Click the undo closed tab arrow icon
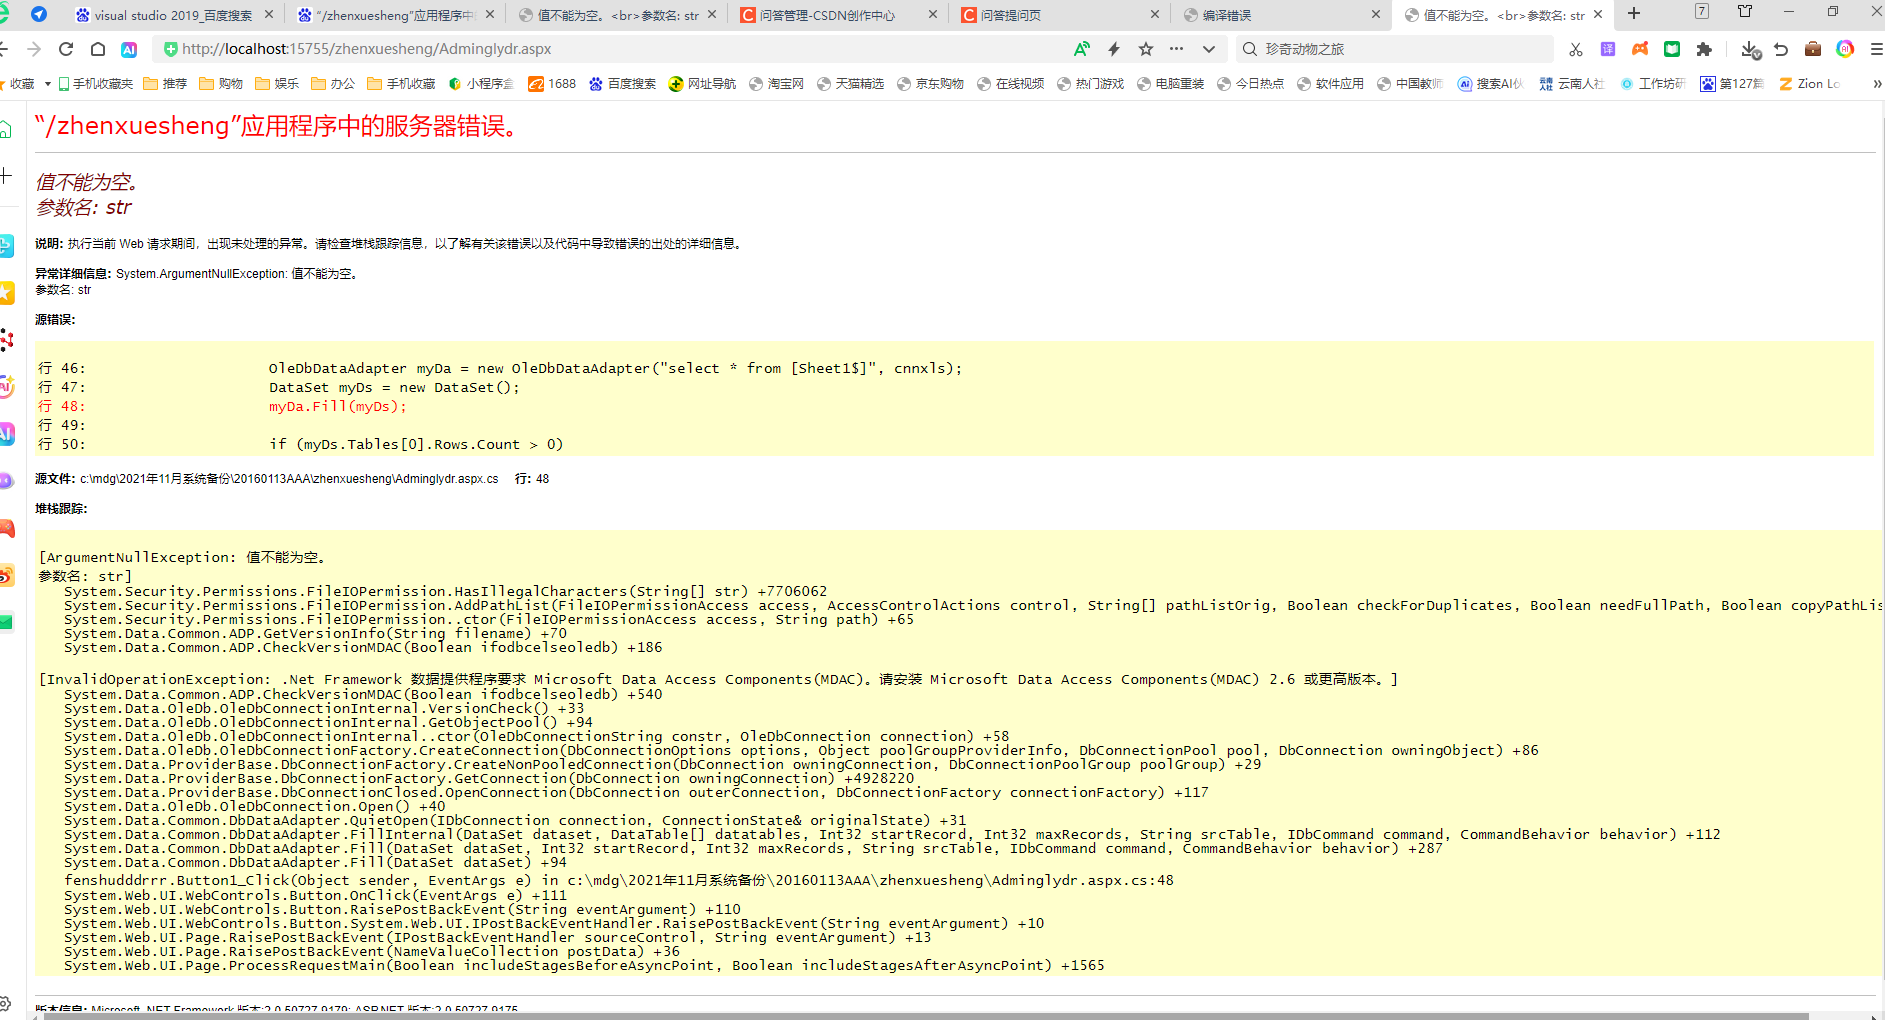Screen dimensions: 1885x1020 pos(1781,49)
